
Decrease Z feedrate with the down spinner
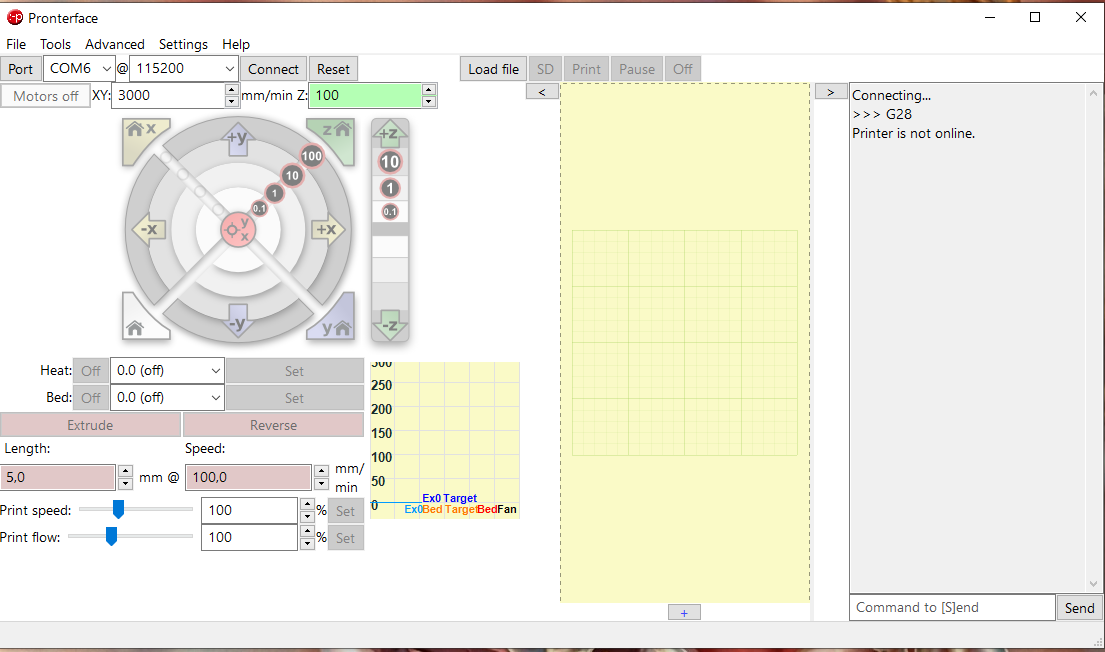(429, 102)
